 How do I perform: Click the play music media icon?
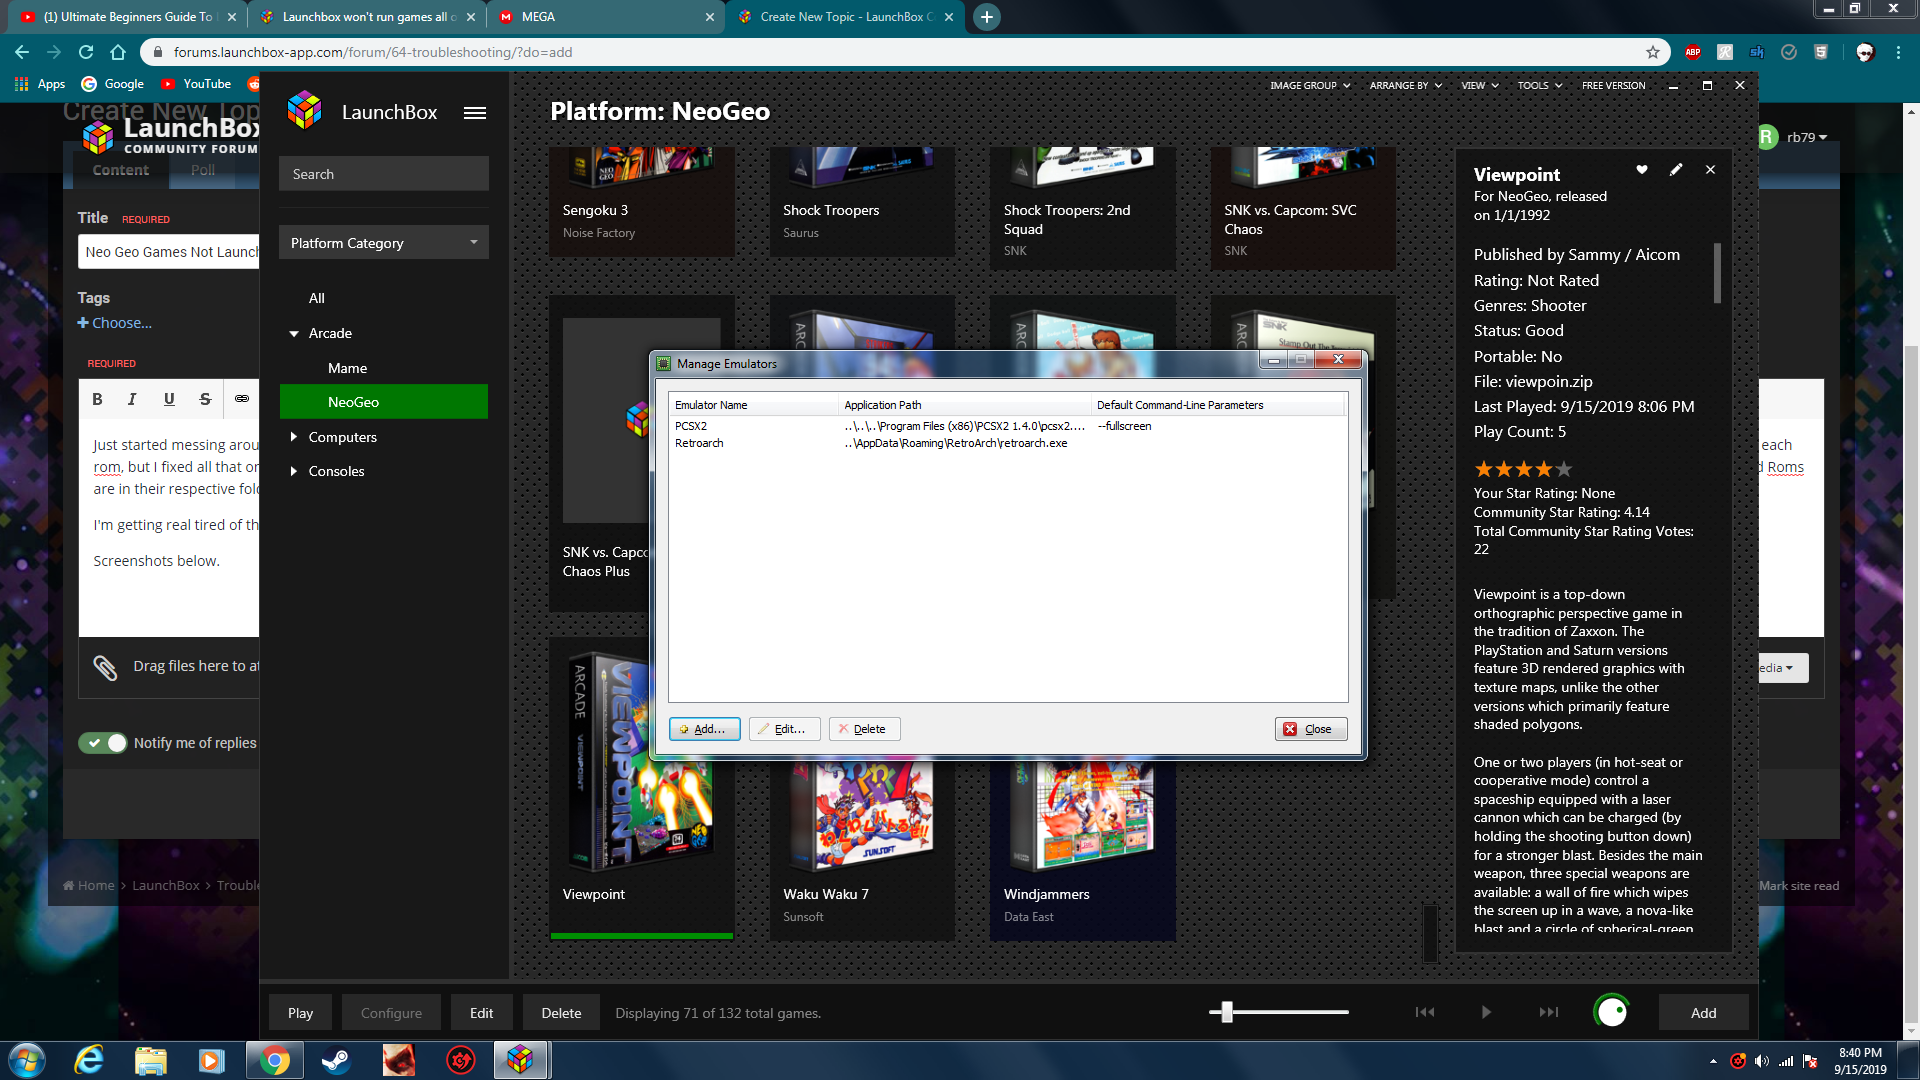[x=1486, y=1012]
